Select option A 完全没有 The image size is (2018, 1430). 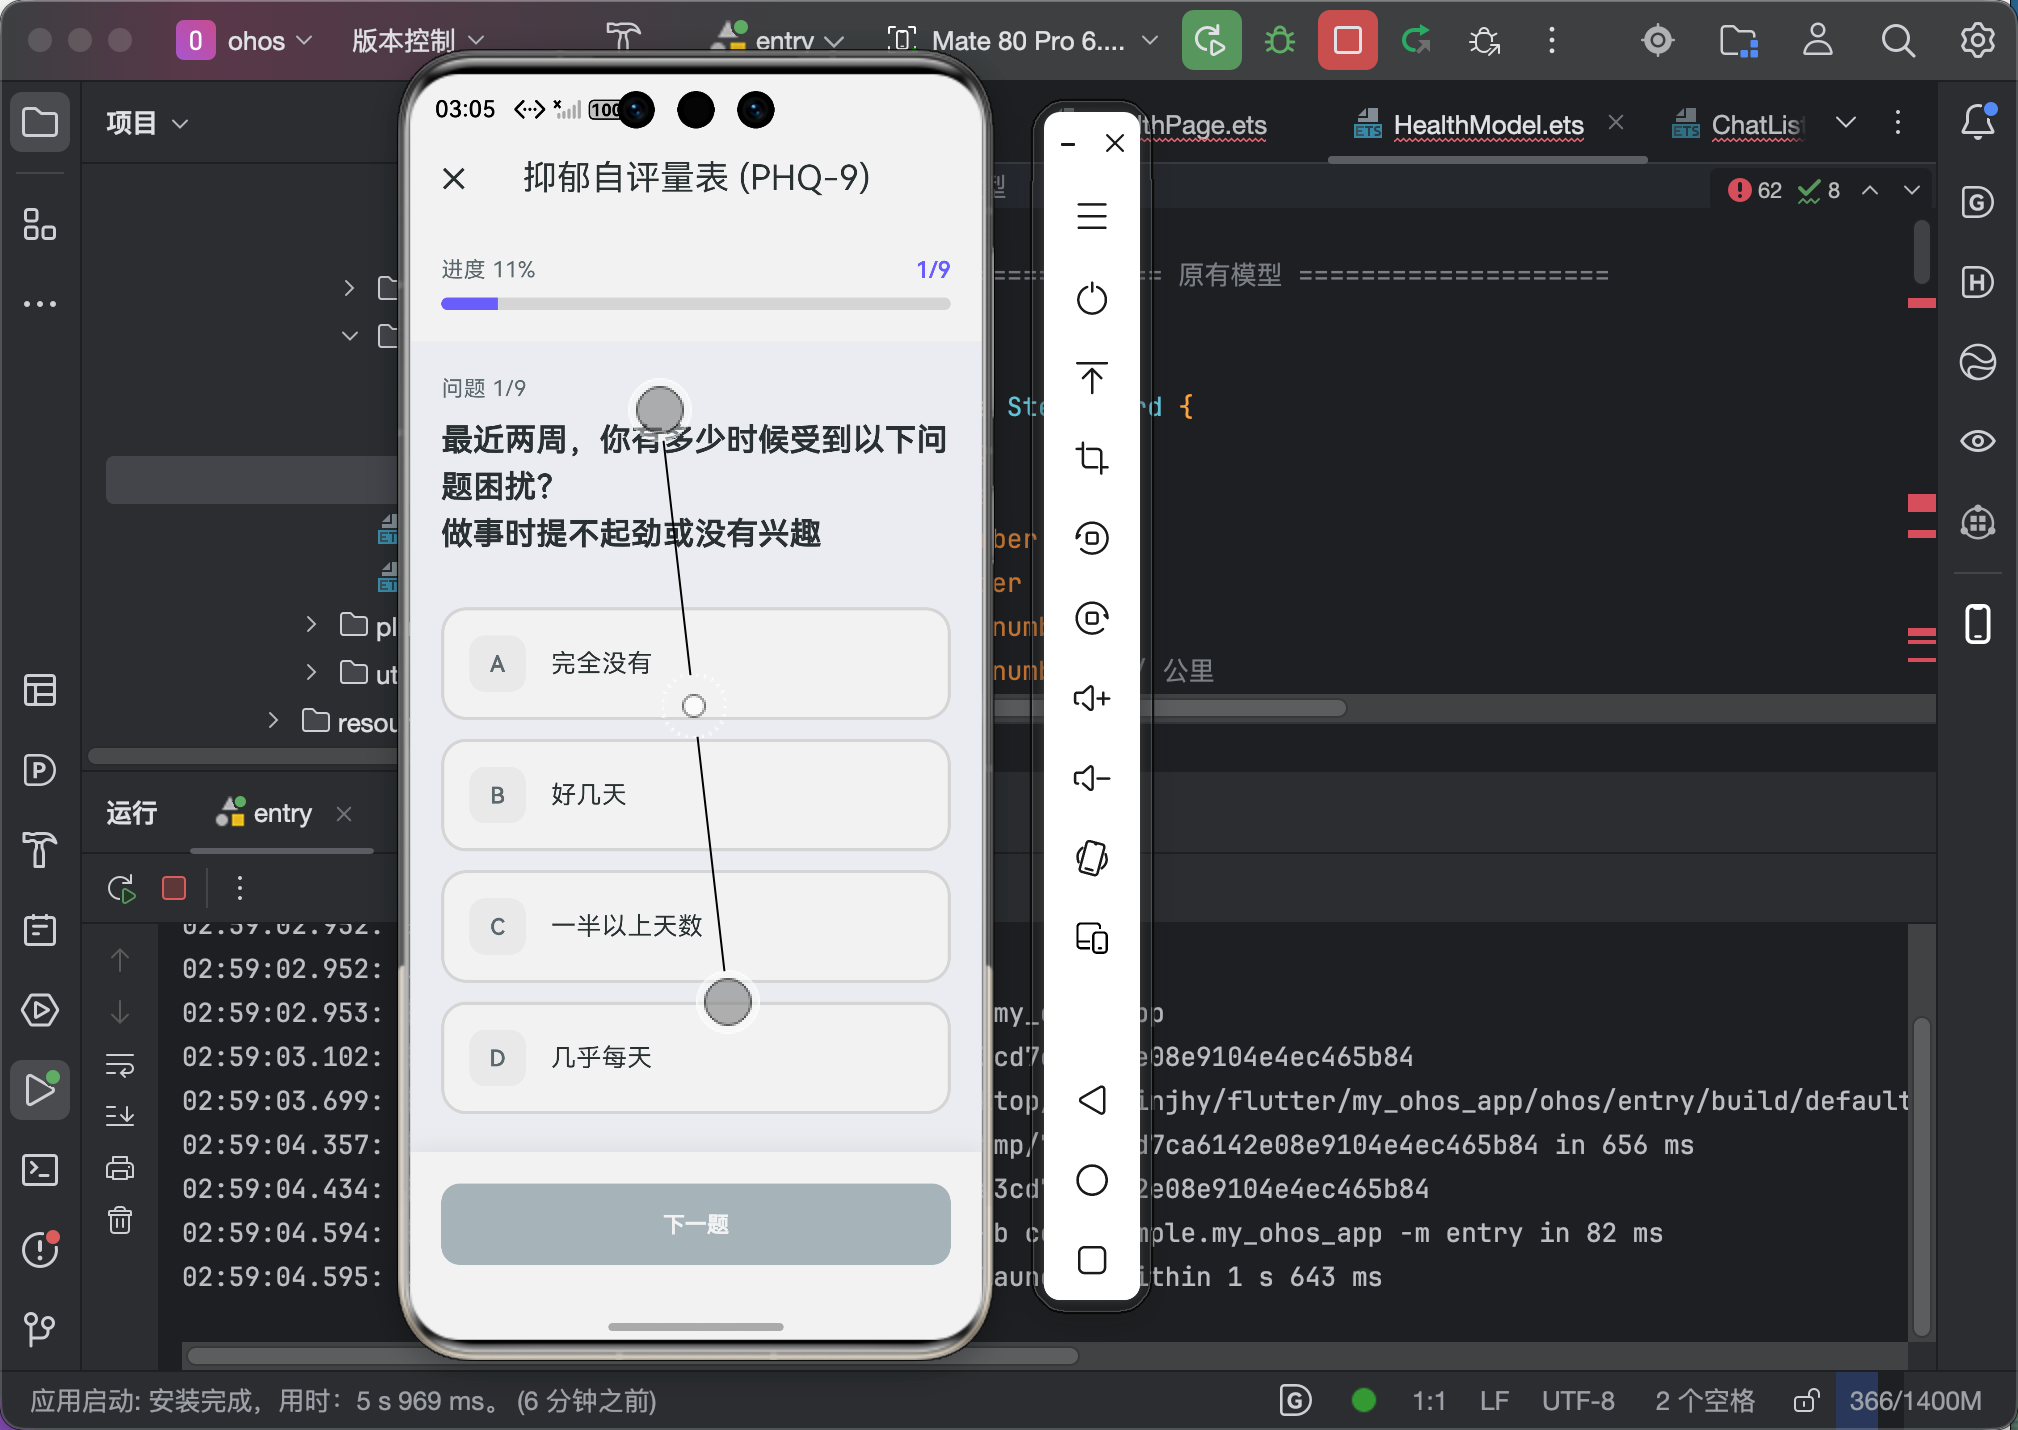696,664
